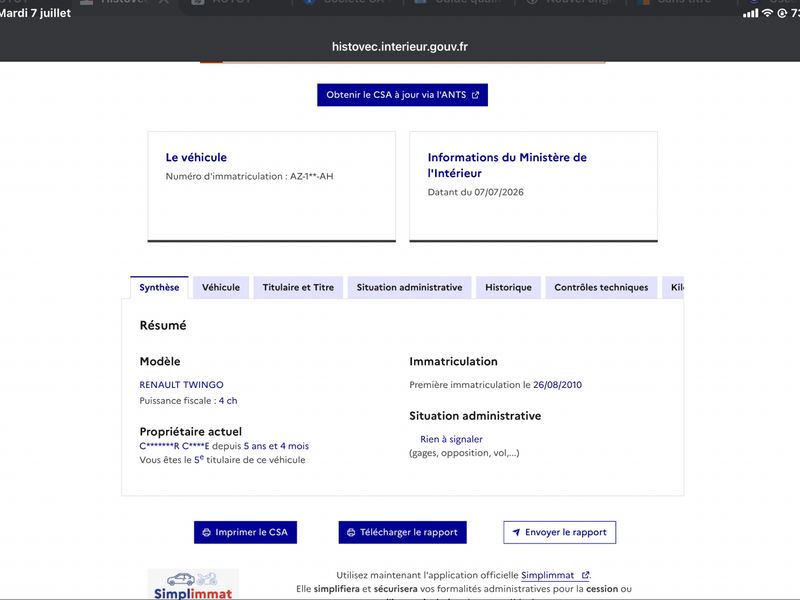The height and width of the screenshot is (600, 800).
Task: Click the 5e titulaire de ce véhicule text
Action: click(249, 460)
